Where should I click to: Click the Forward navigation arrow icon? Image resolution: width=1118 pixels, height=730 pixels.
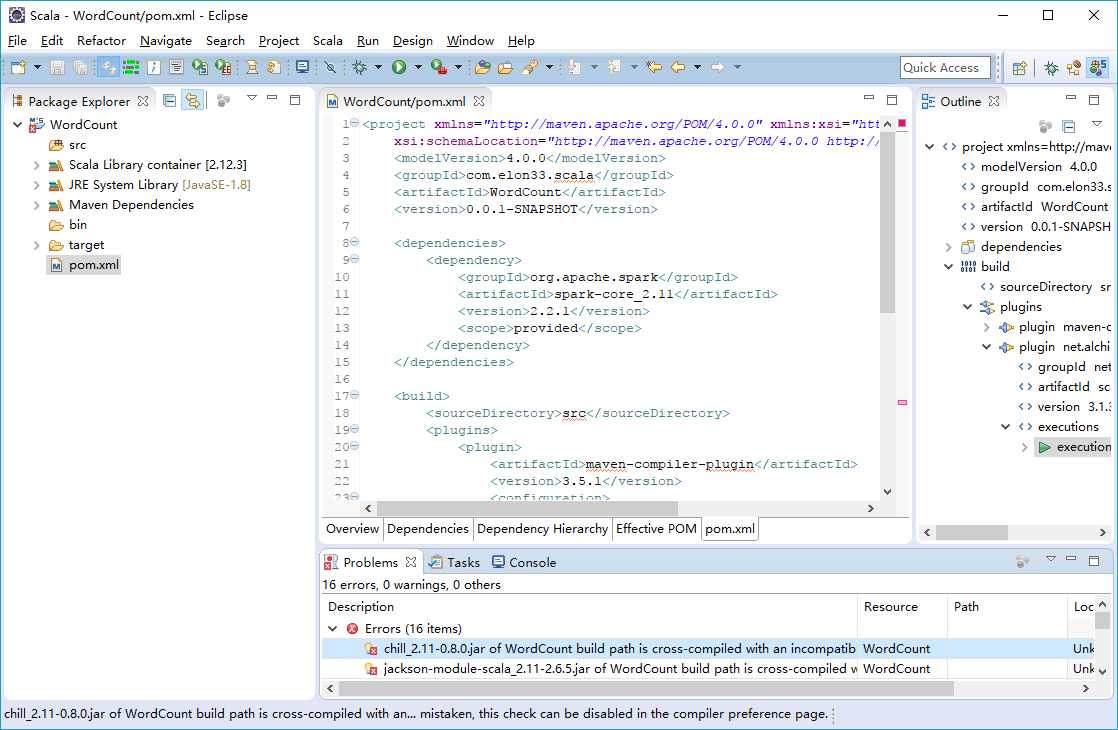tap(717, 67)
